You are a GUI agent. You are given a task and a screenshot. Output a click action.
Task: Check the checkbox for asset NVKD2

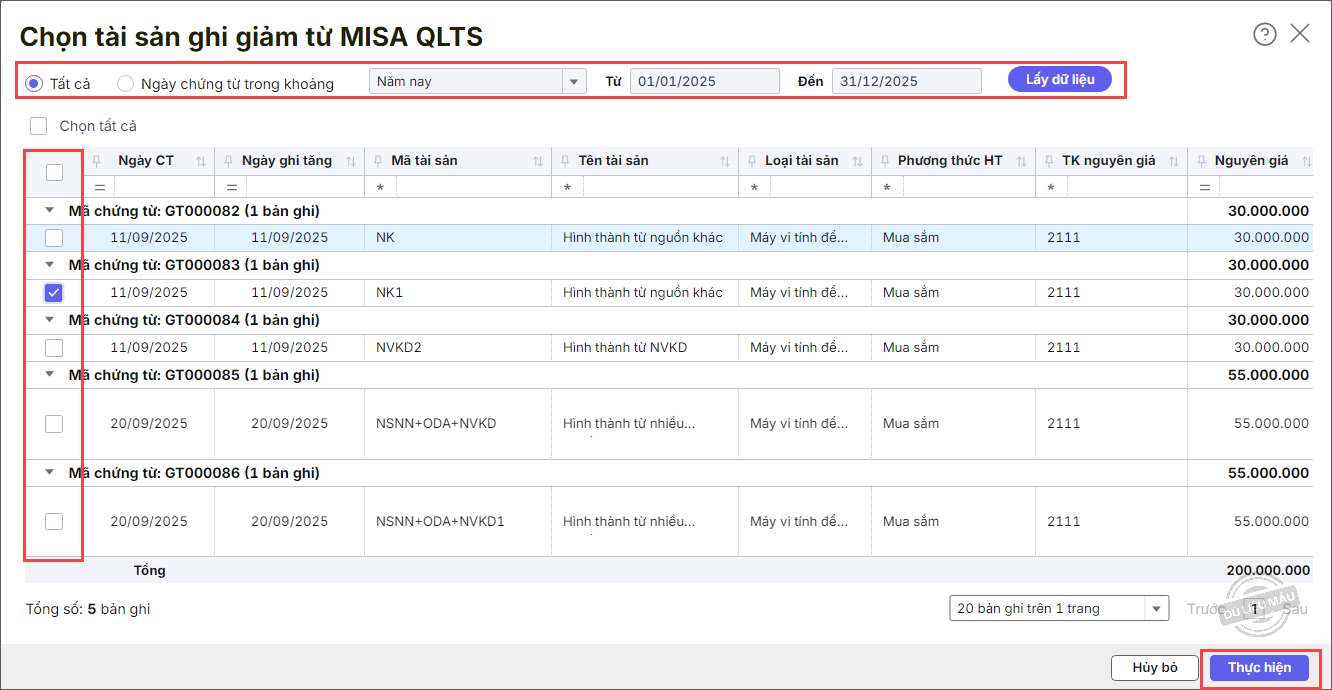click(x=54, y=348)
